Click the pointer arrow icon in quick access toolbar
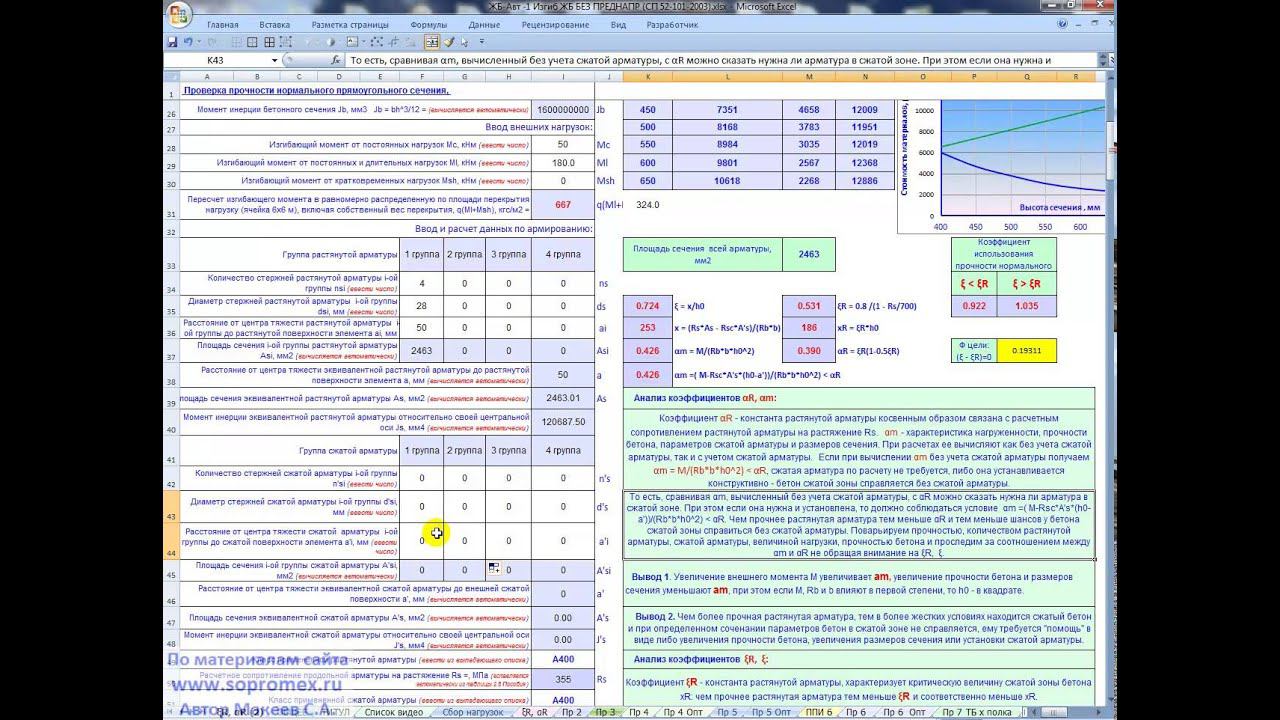 click(x=467, y=42)
